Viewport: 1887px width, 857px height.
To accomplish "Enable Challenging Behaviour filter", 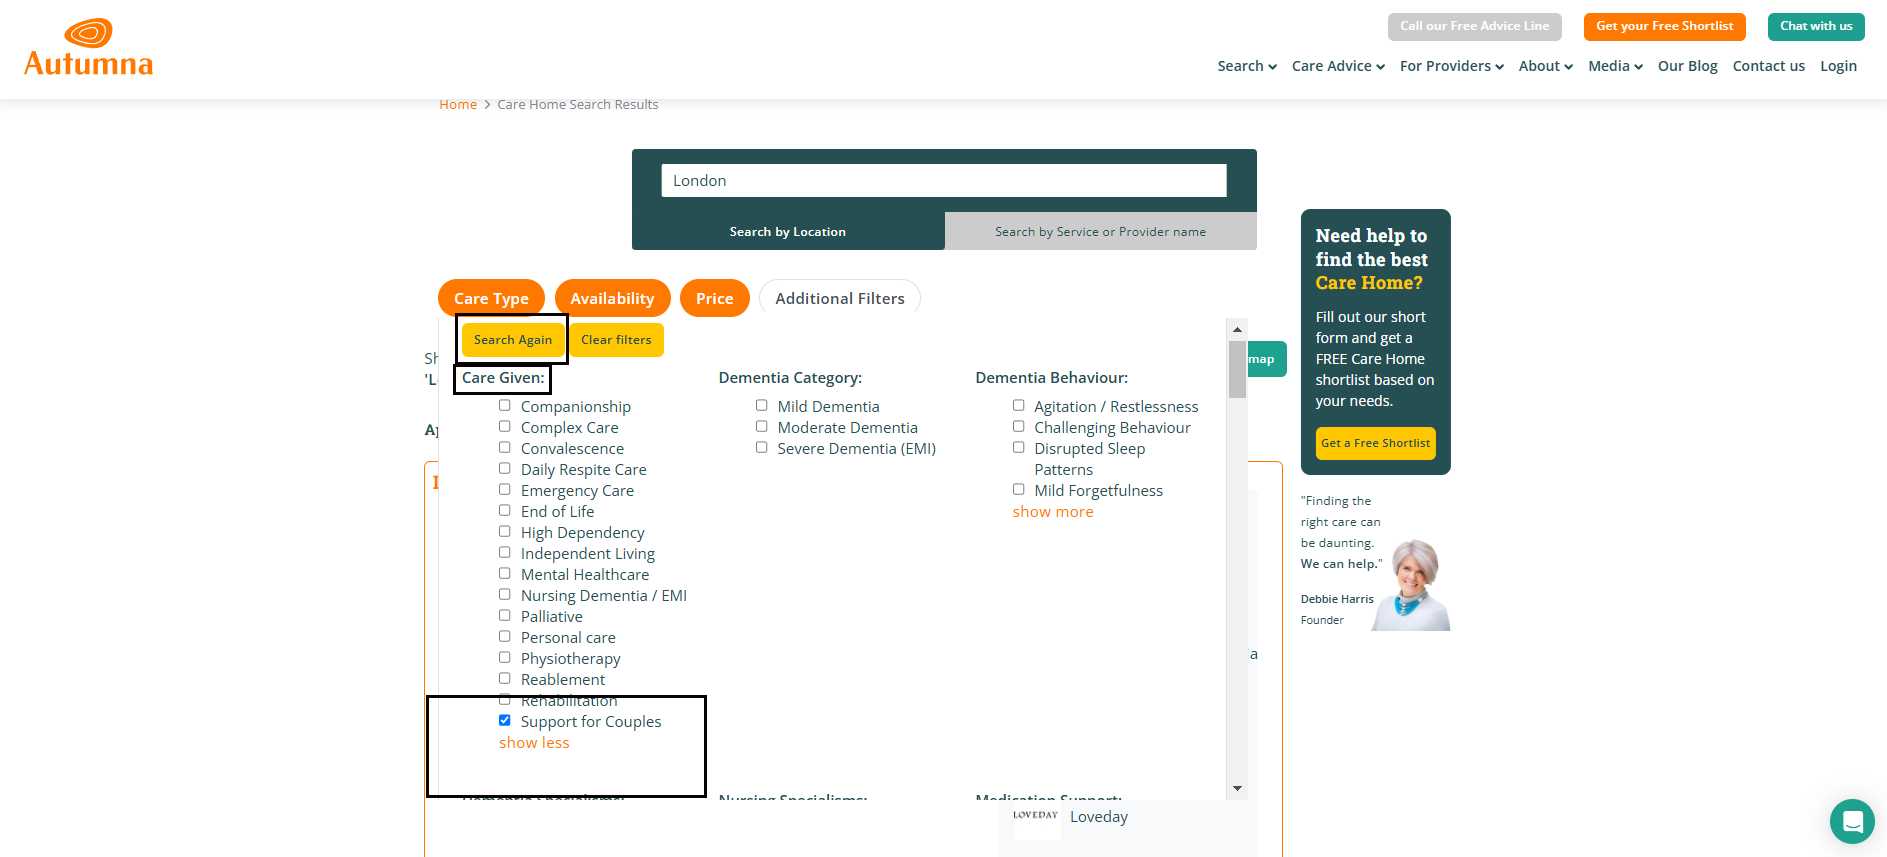I will [x=1019, y=427].
